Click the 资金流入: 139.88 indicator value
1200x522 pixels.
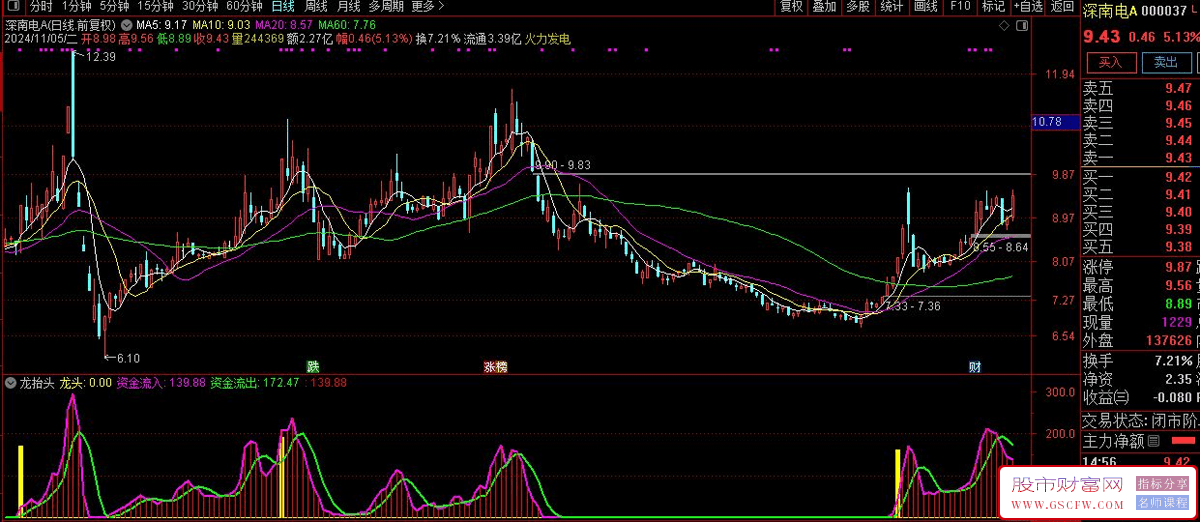coord(161,383)
